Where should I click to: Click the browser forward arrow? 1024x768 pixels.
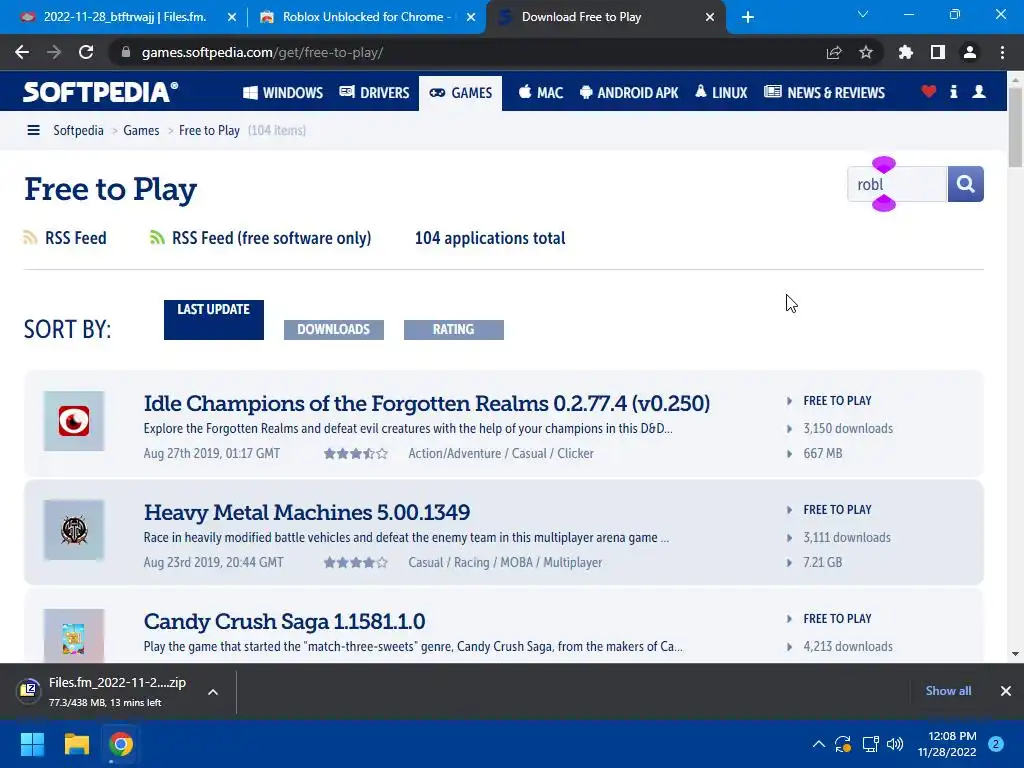point(54,52)
